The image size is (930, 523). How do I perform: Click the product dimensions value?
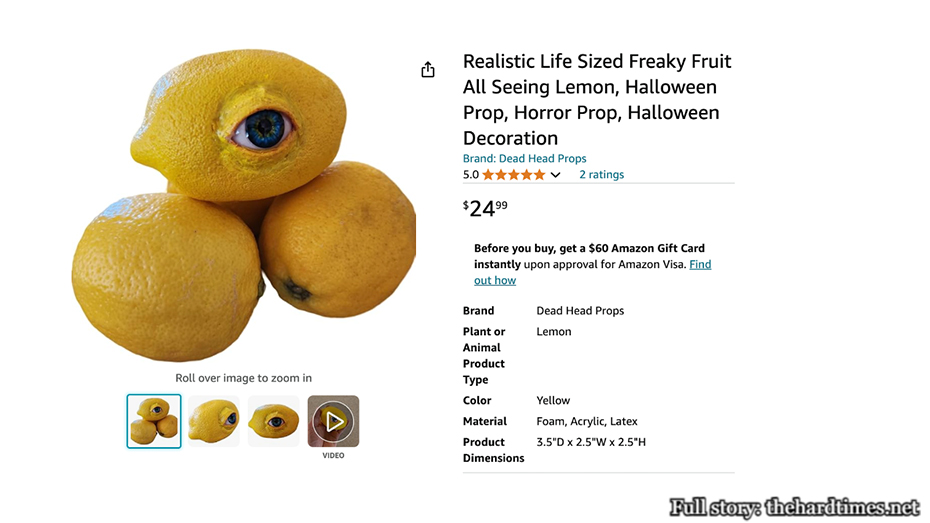pos(591,442)
